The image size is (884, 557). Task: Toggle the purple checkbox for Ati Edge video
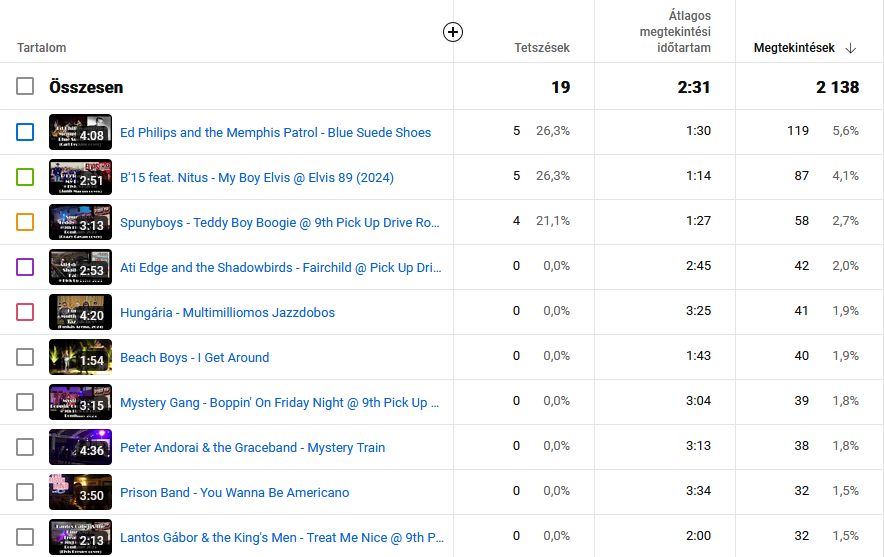25,267
